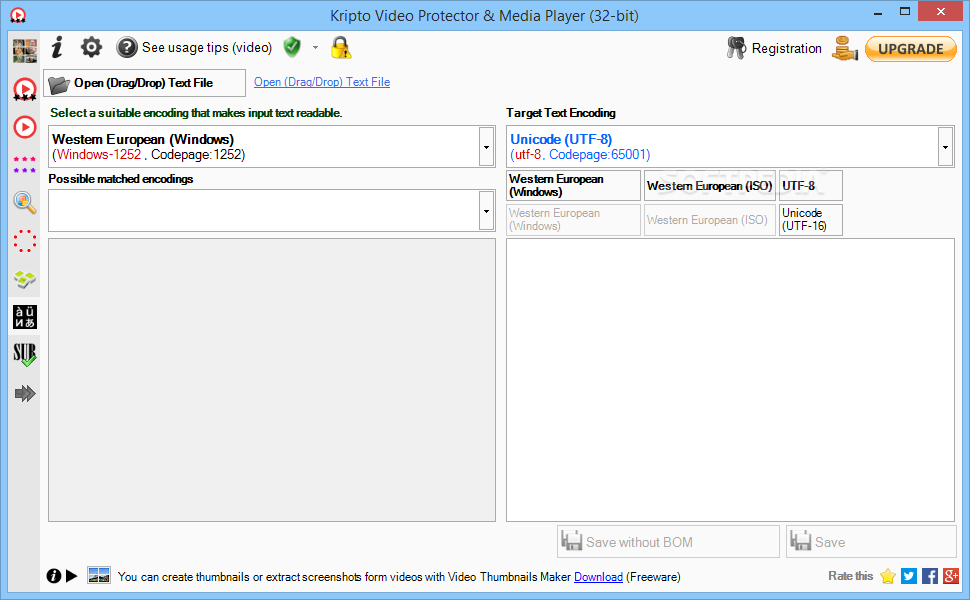Expand the Target Text Encoding Unicode UTF-8 dropdown
Screen dimensions: 970x600
point(945,147)
